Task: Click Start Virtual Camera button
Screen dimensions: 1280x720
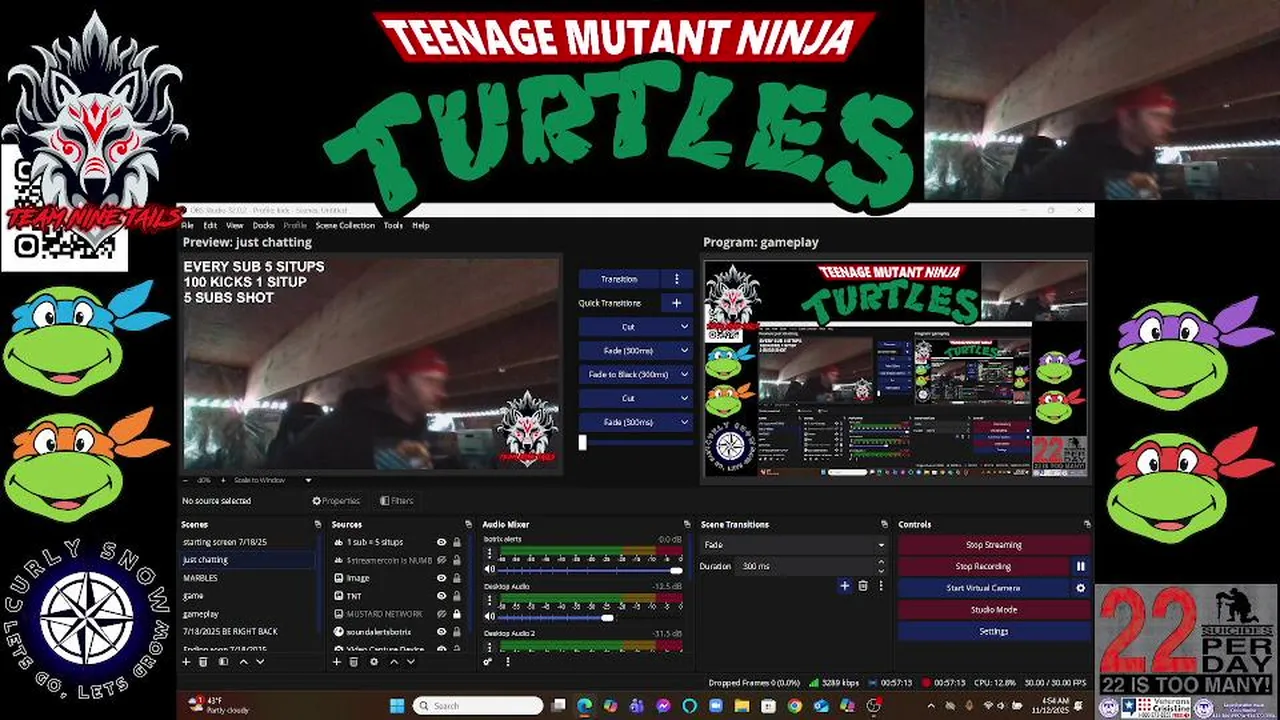Action: 984,588
